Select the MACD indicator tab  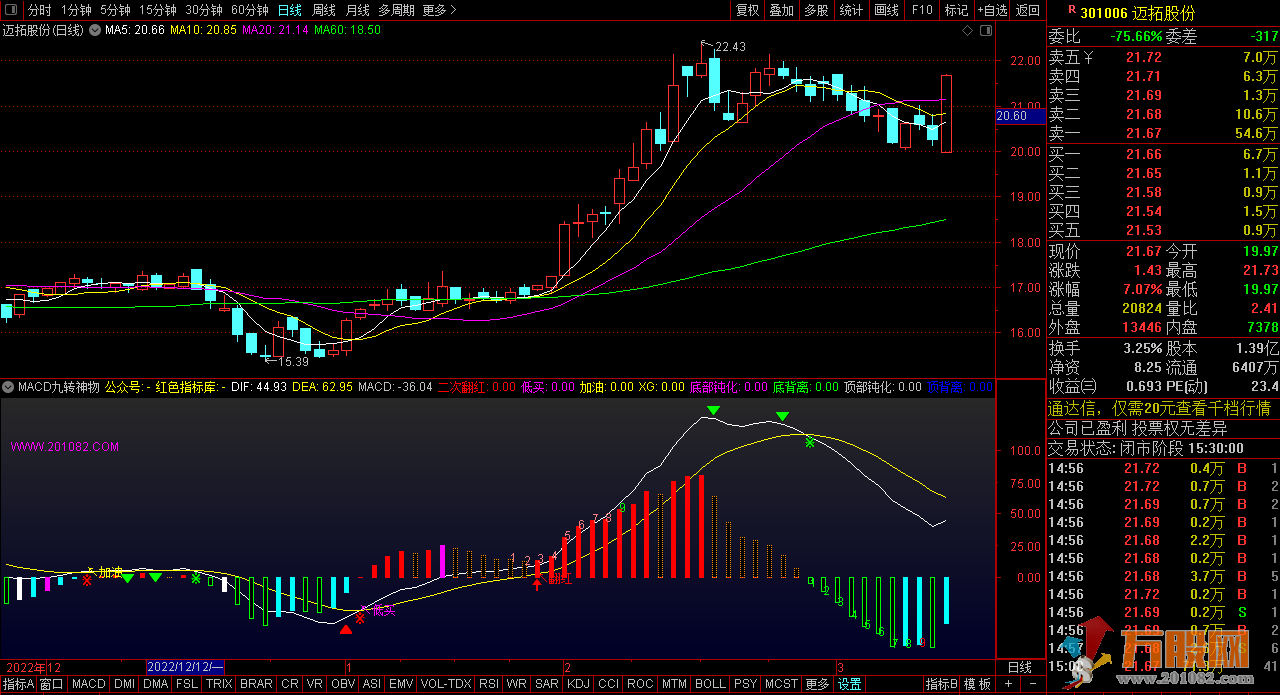88,685
